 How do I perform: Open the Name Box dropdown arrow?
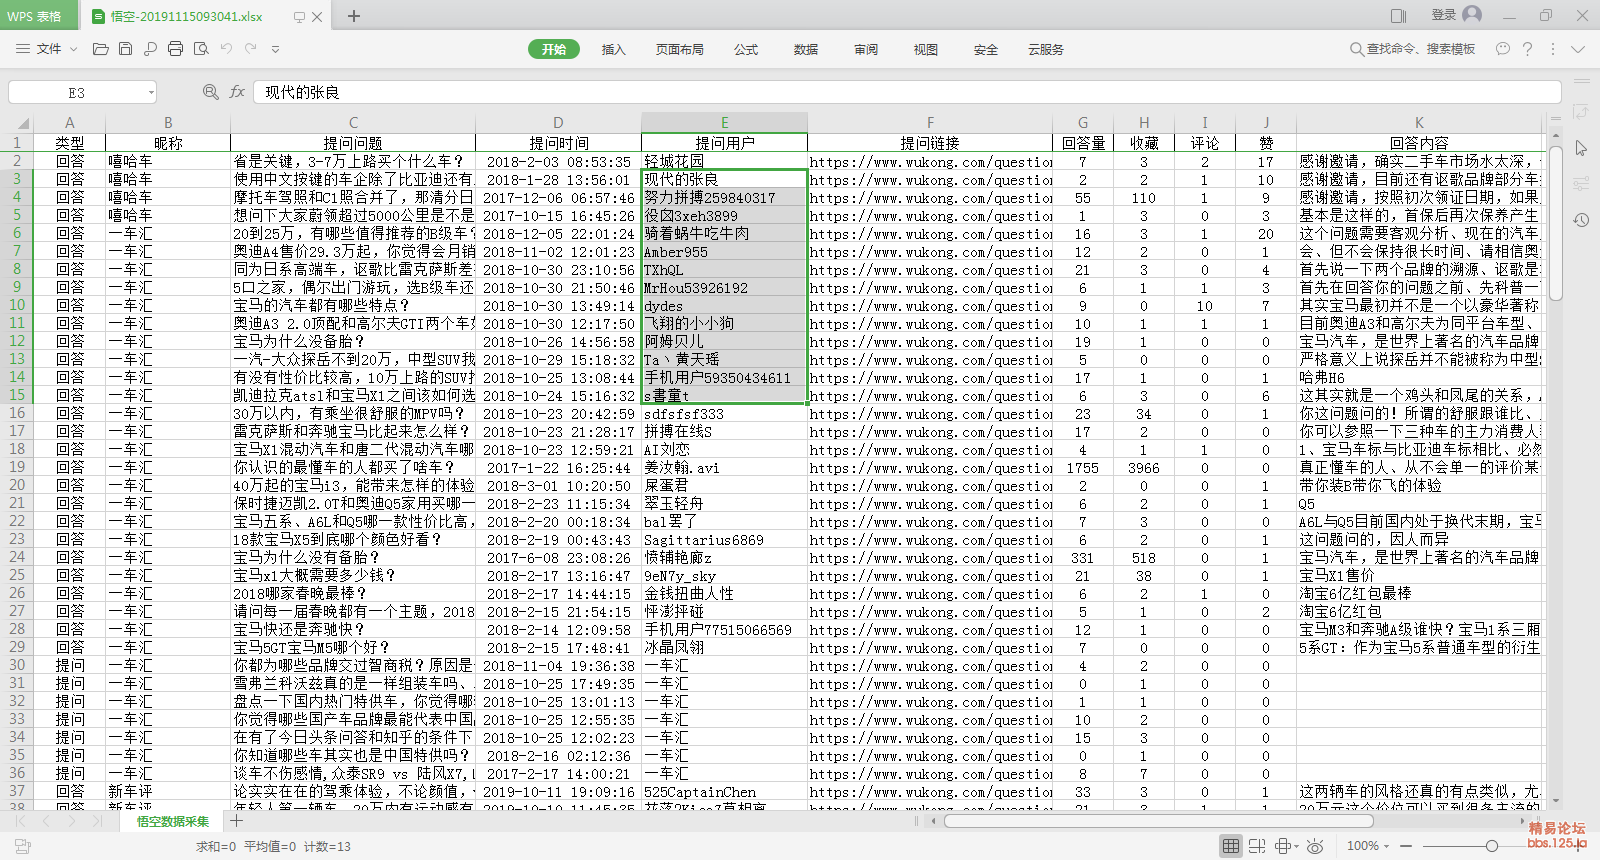(151, 92)
